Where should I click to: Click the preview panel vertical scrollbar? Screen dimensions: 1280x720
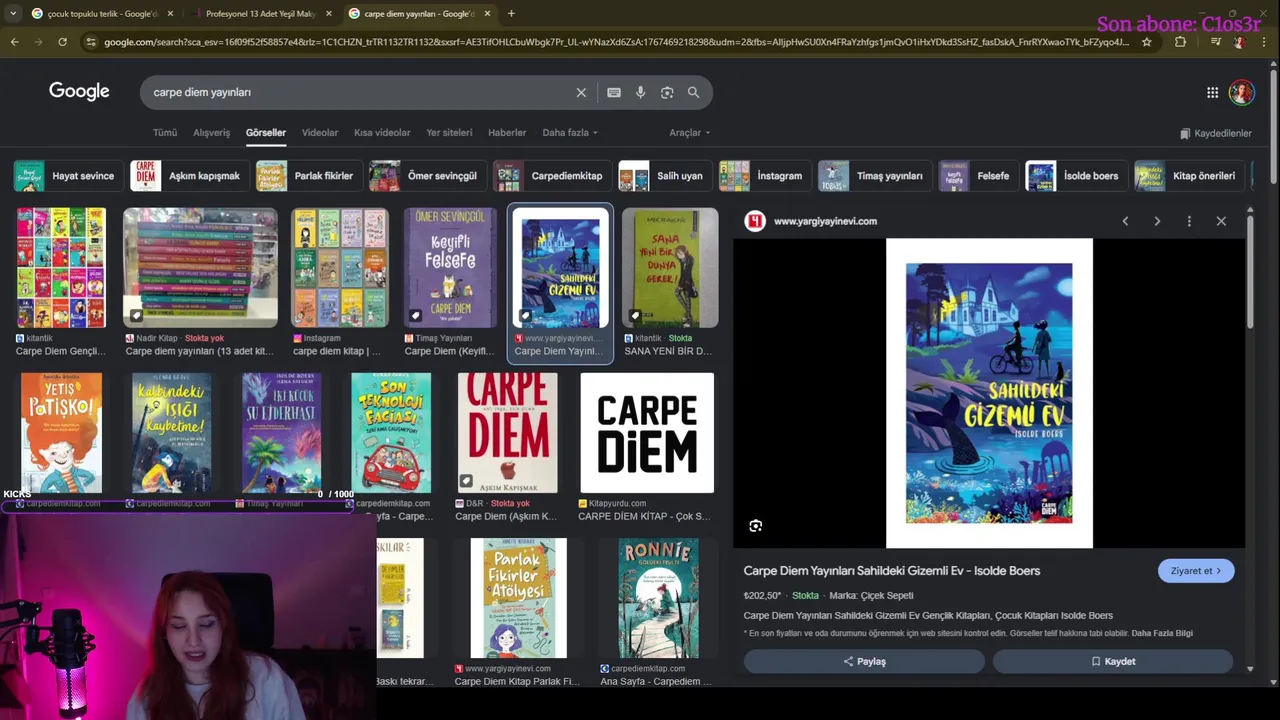tap(1250, 270)
